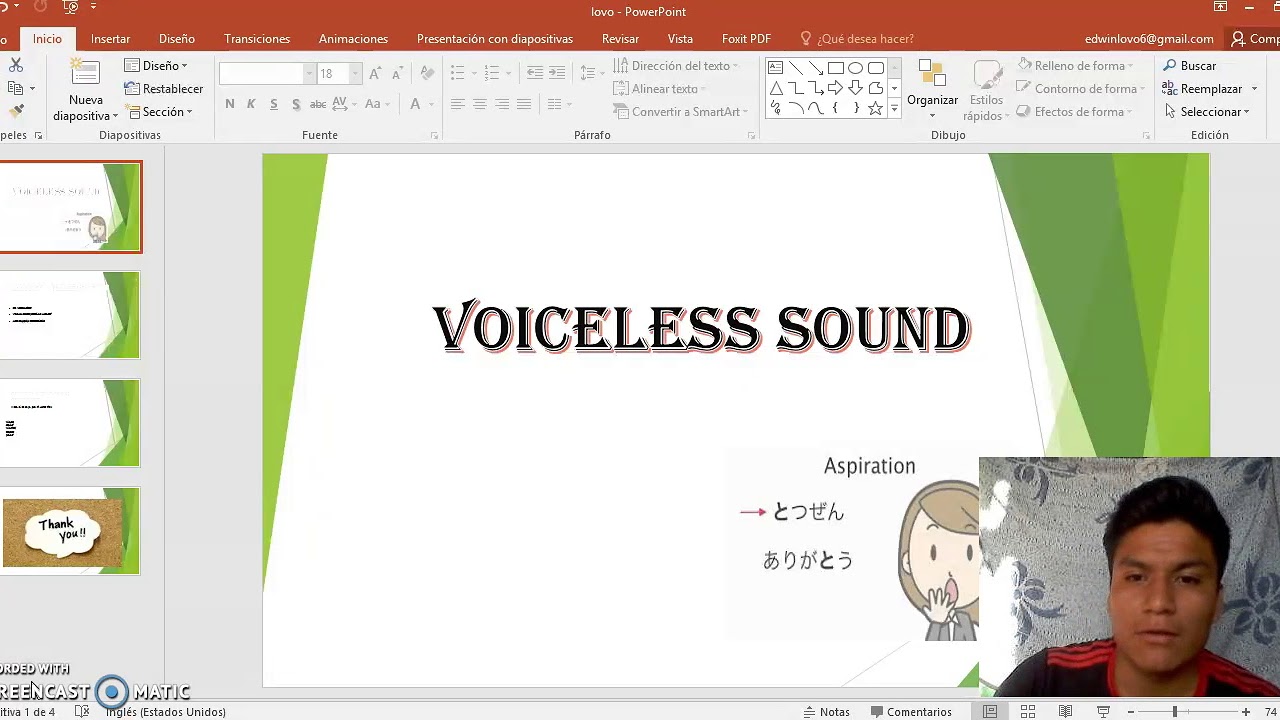Screen dimensions: 1280x720
Task: Open character spacing AV menu
Action: (x=345, y=104)
